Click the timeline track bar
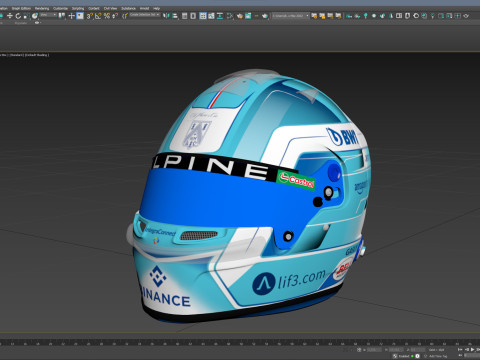Screen dimensions: 480x360 (240, 342)
